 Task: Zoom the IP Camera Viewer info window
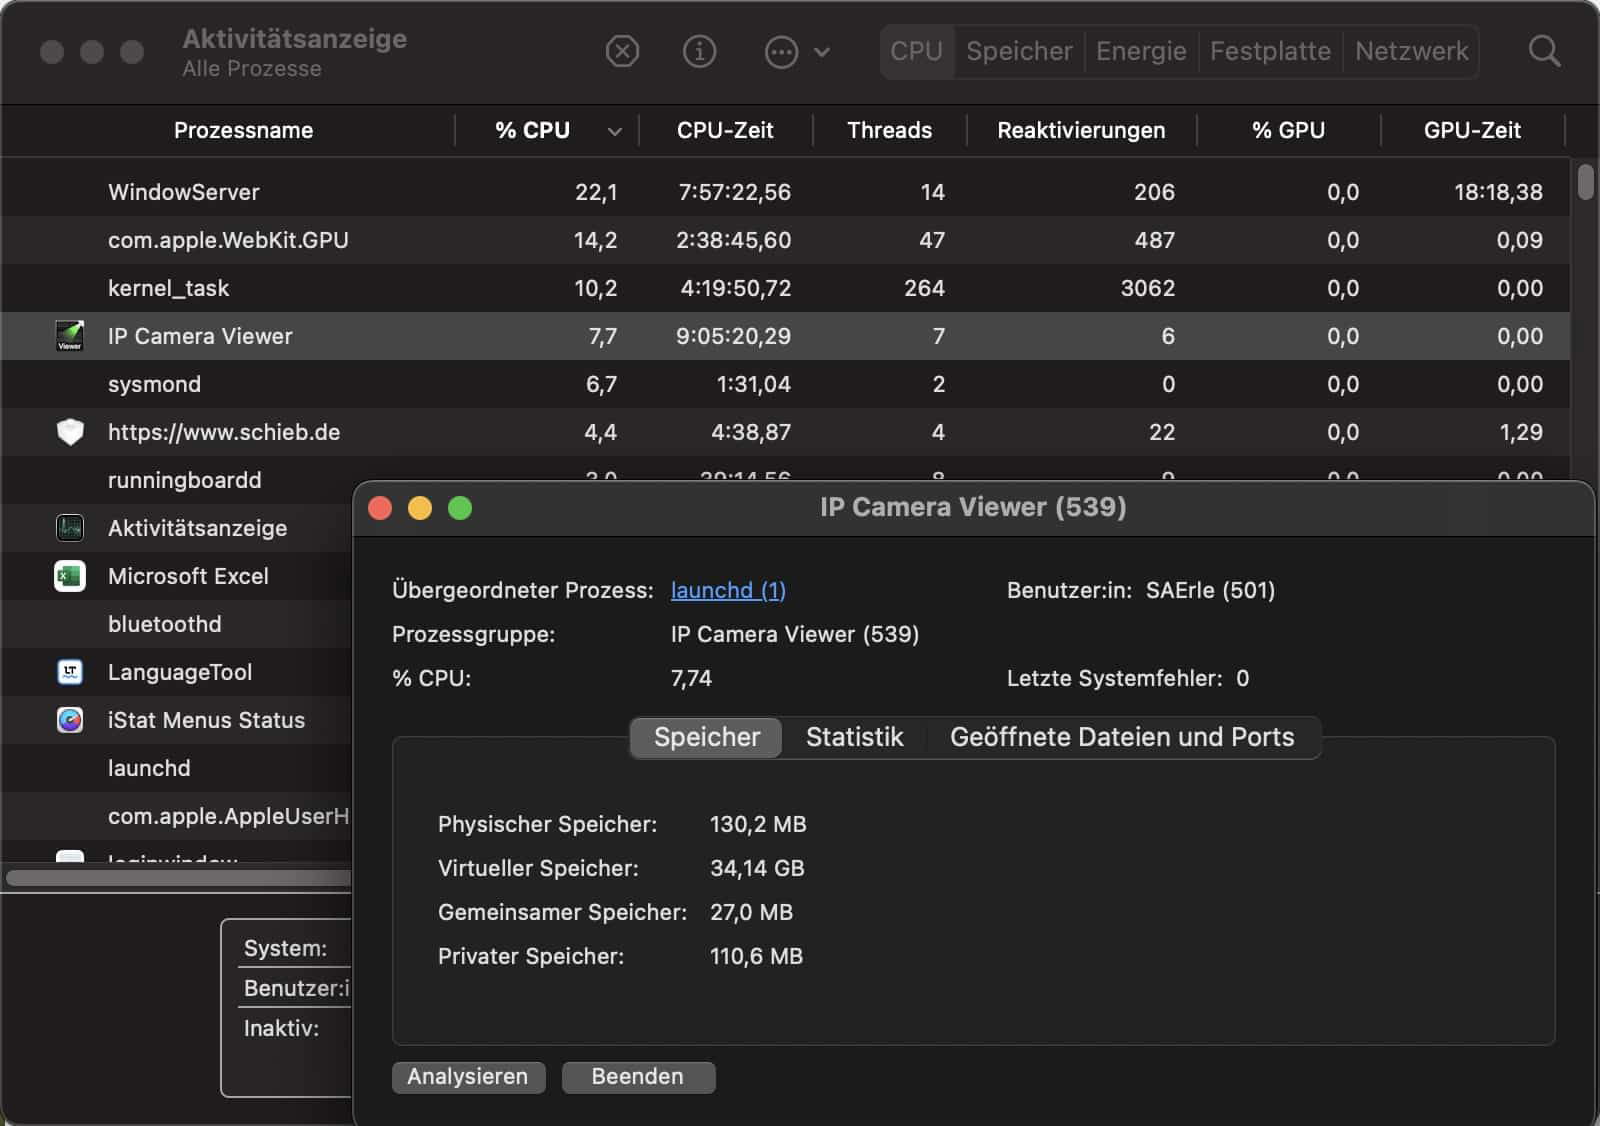460,508
